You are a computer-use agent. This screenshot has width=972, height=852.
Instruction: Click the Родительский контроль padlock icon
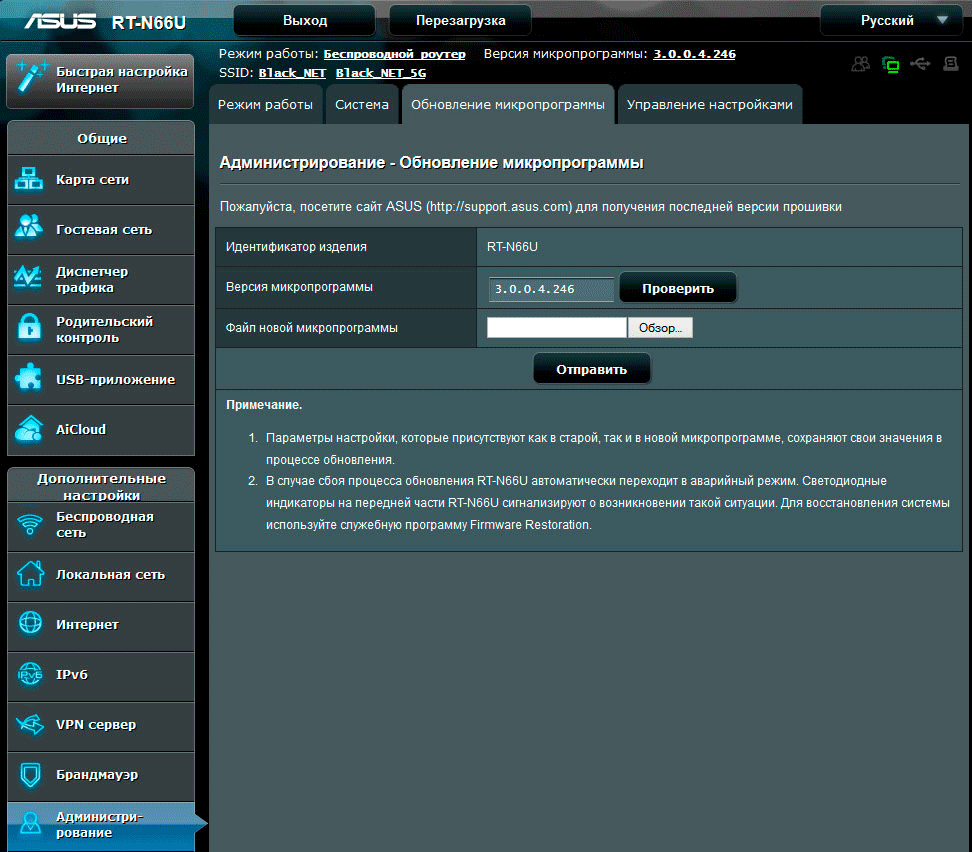pos(29,327)
